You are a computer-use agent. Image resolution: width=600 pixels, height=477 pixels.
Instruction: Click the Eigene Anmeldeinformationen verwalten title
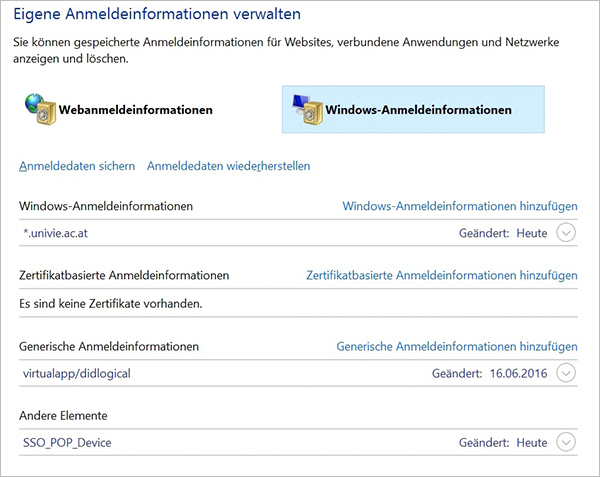pos(157,14)
